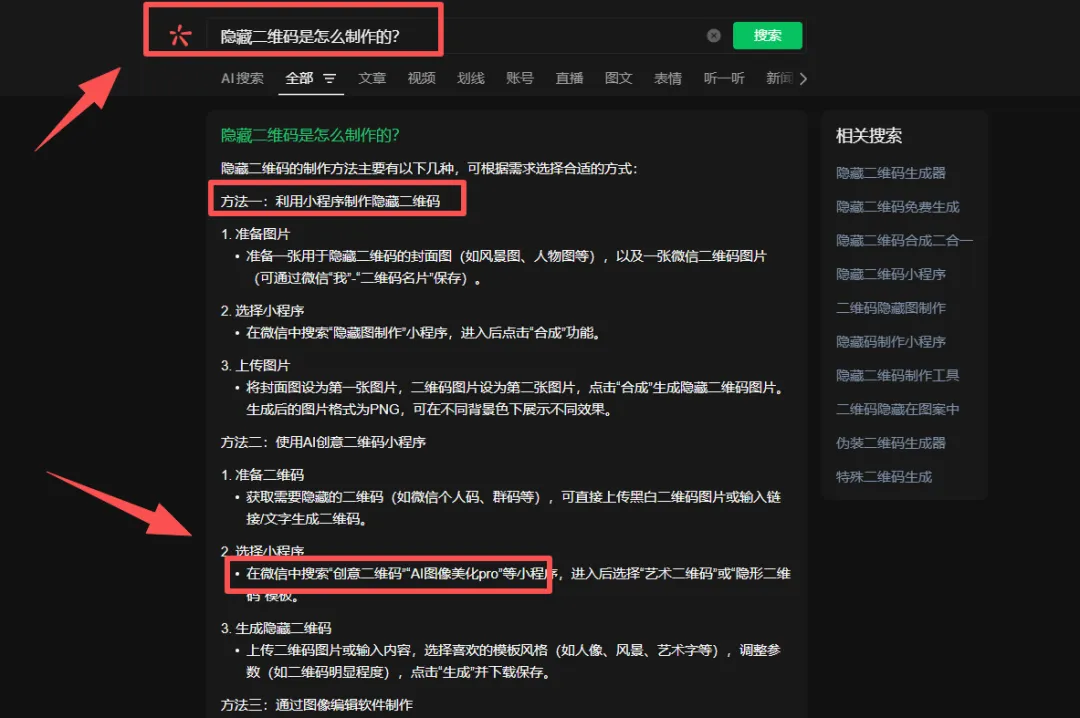Open the 直播 tab
The image size is (1080, 718).
click(570, 79)
